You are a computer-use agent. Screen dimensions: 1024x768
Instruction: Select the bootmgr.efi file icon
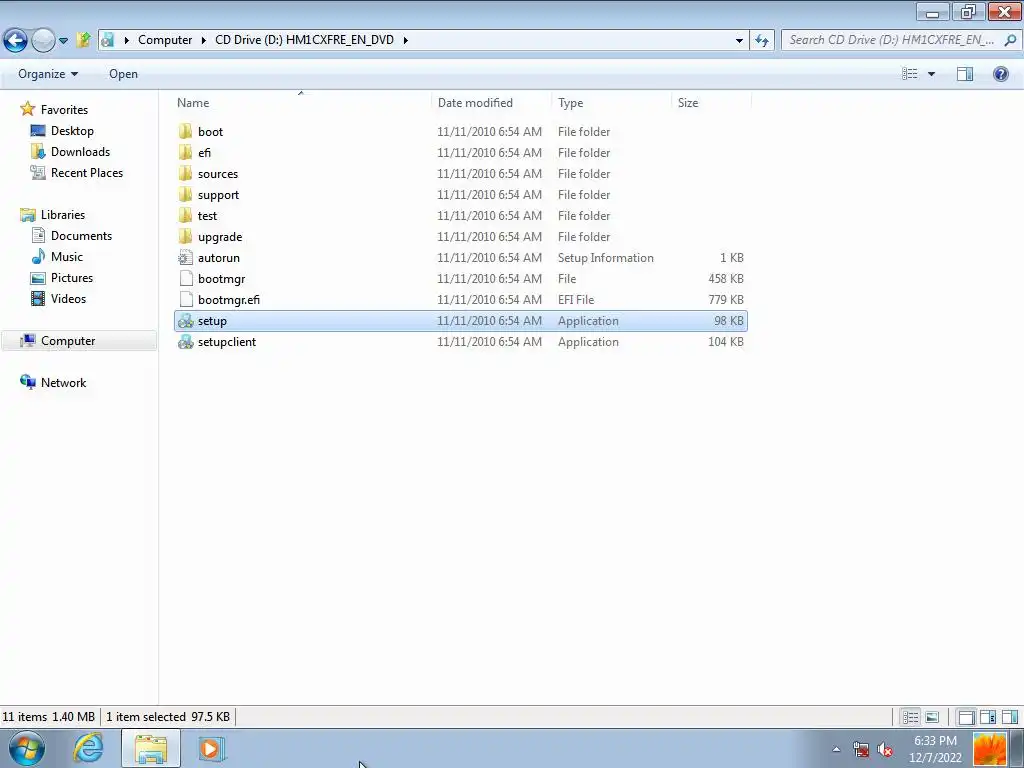coord(185,299)
